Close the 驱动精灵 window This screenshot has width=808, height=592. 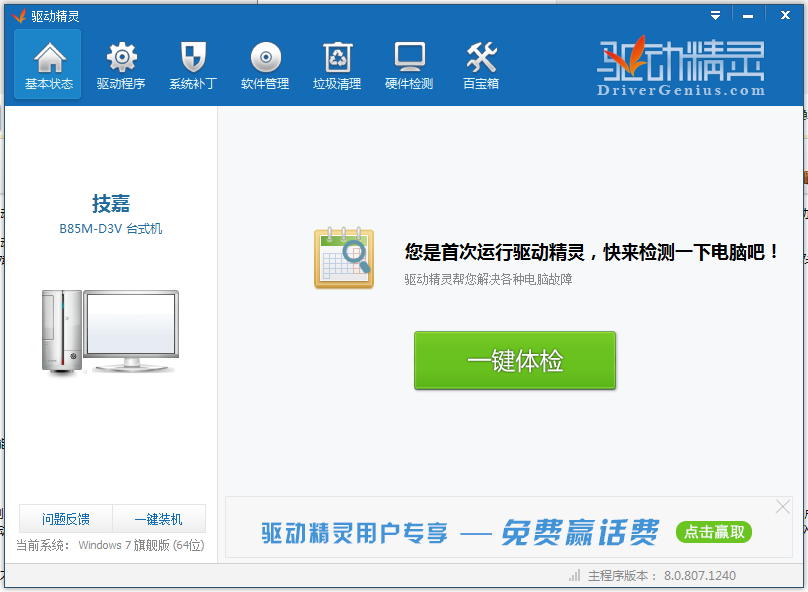point(785,15)
